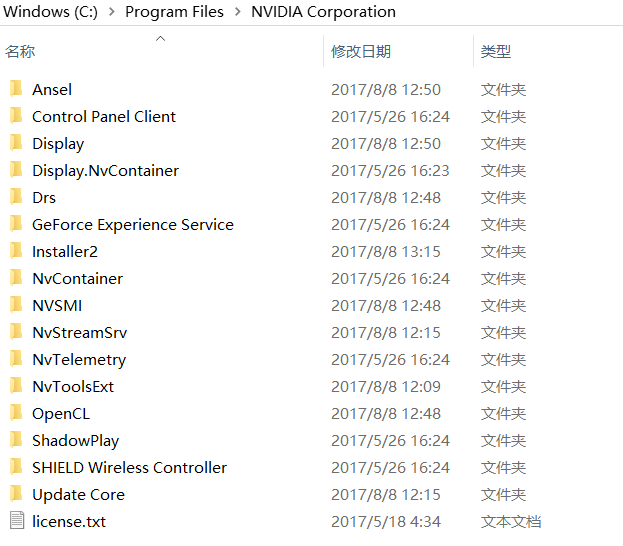
Task: Click the date 2017/5/18 4:34 for license.txt
Action: 386,522
